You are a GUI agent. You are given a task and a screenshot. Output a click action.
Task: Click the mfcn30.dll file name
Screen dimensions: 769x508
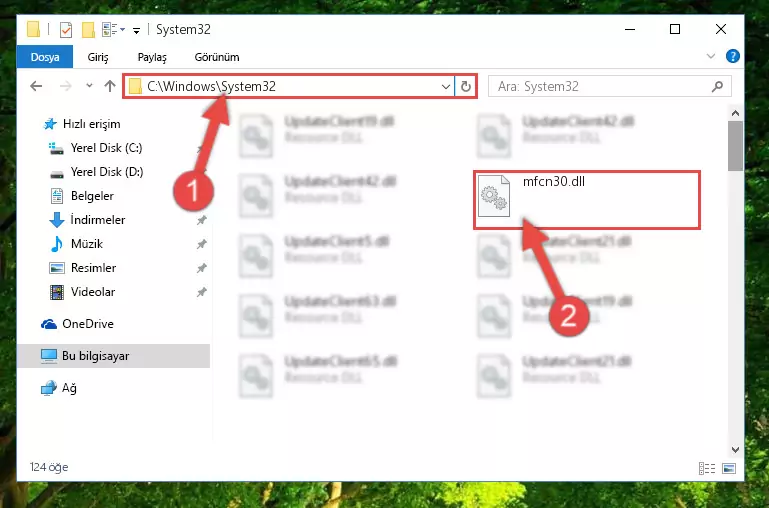tap(554, 182)
